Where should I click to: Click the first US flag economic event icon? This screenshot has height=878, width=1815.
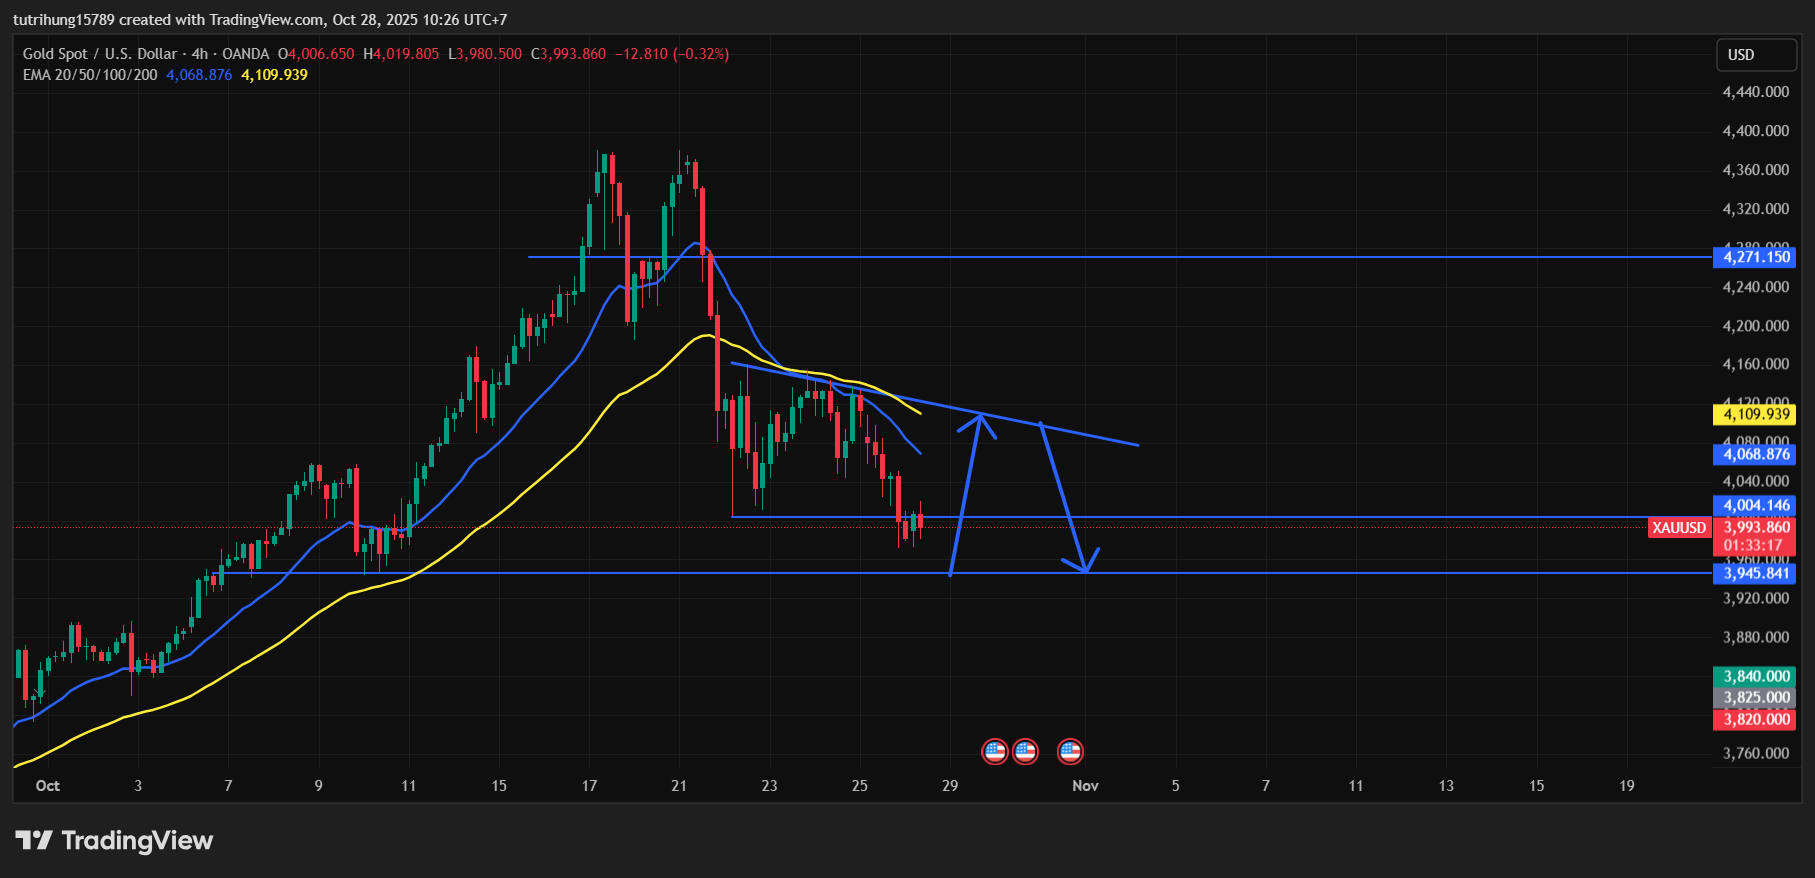point(994,751)
